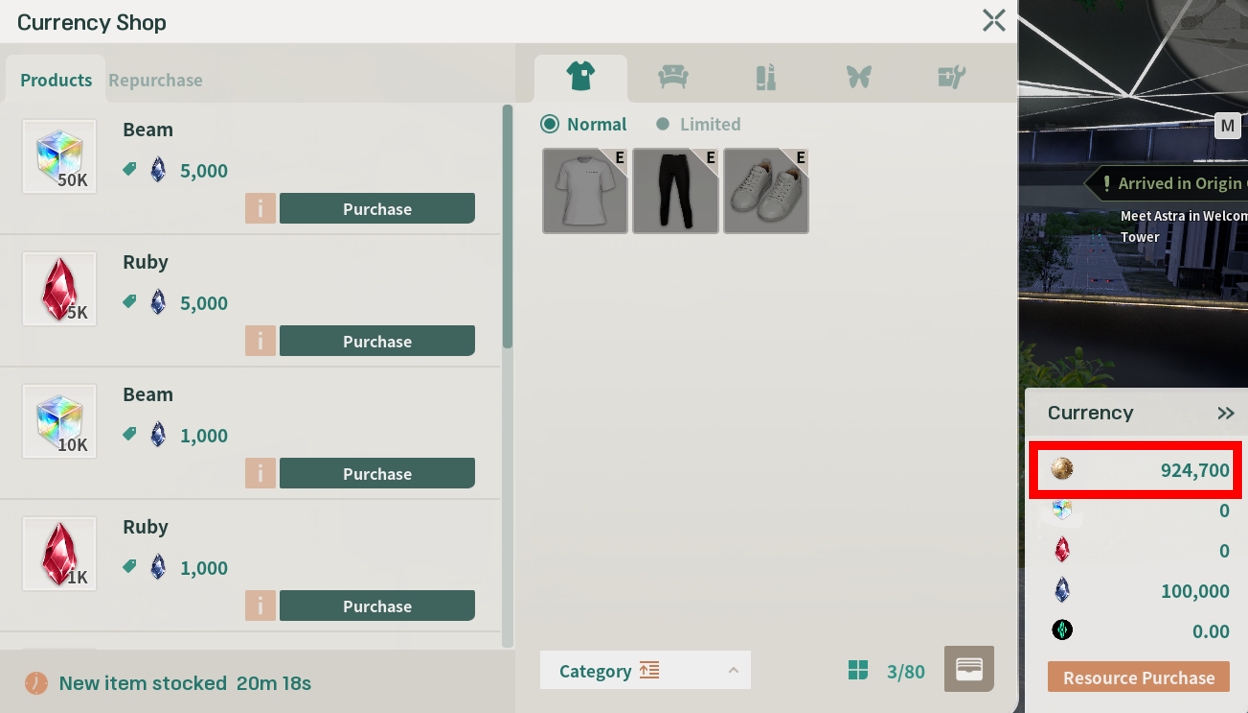Purchase the Beam 10K pack
The width and height of the screenshot is (1248, 713).
377,474
